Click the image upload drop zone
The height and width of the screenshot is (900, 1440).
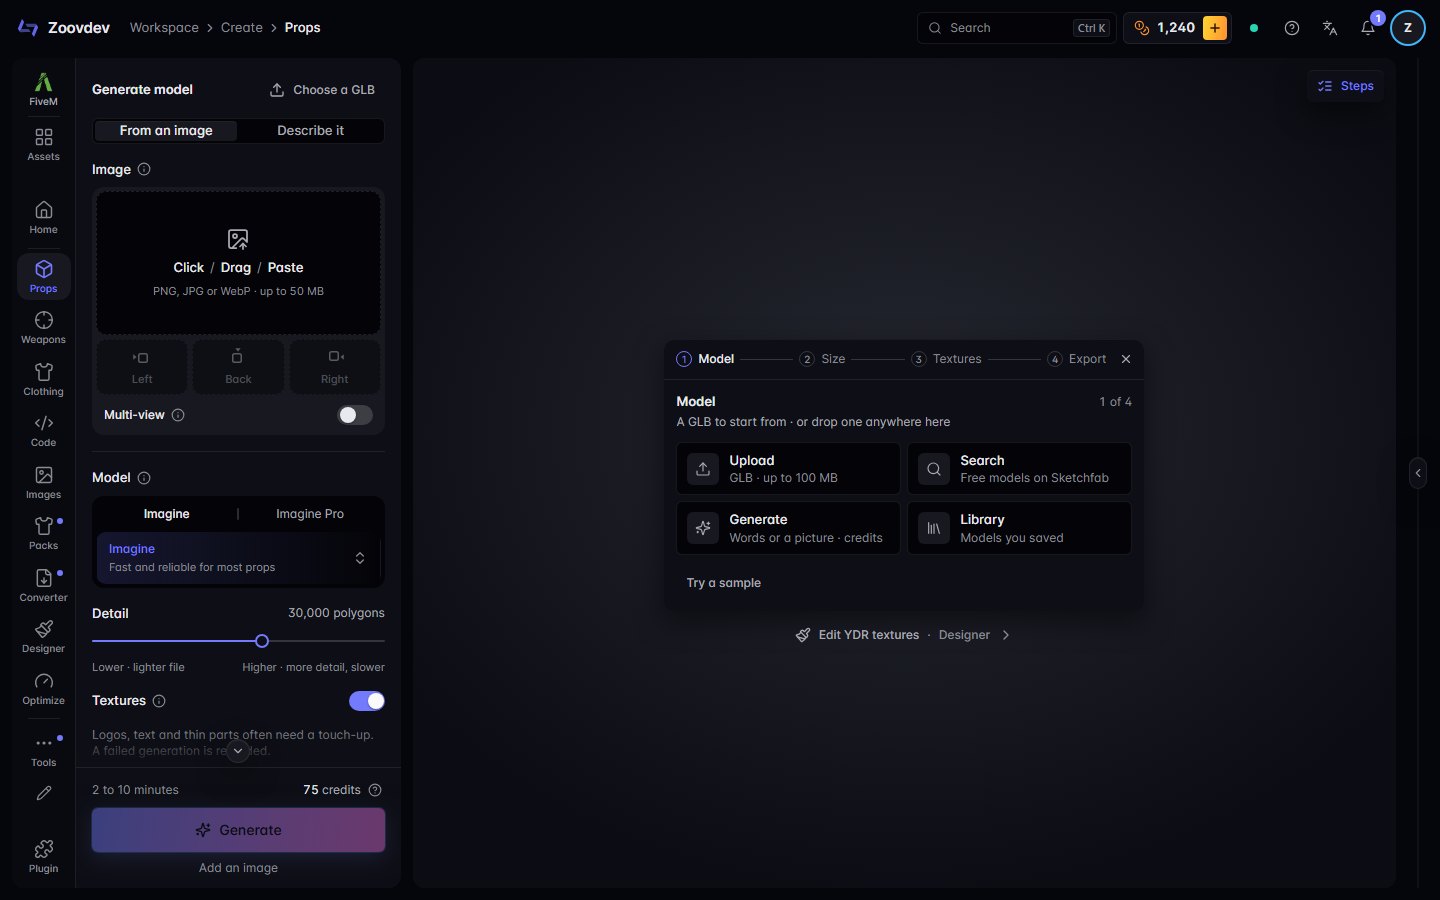click(x=238, y=262)
